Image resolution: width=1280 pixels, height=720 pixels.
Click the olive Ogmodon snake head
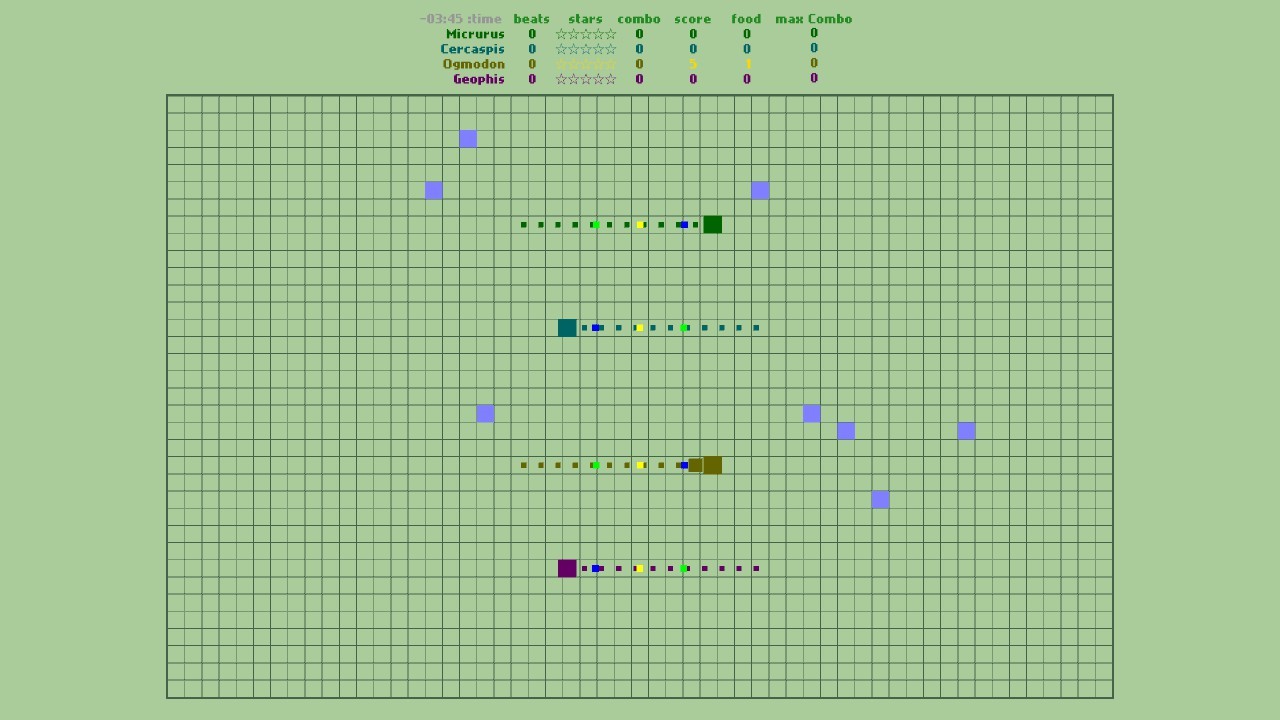(x=712, y=464)
